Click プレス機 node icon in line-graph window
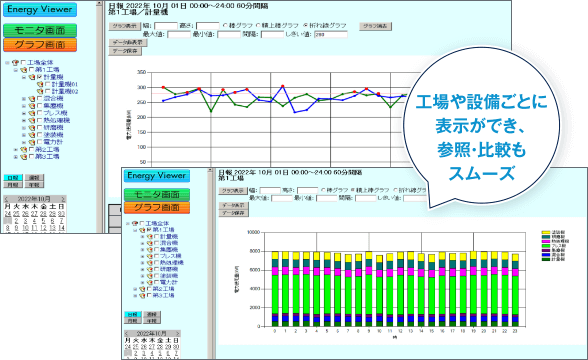 pos(32,113)
